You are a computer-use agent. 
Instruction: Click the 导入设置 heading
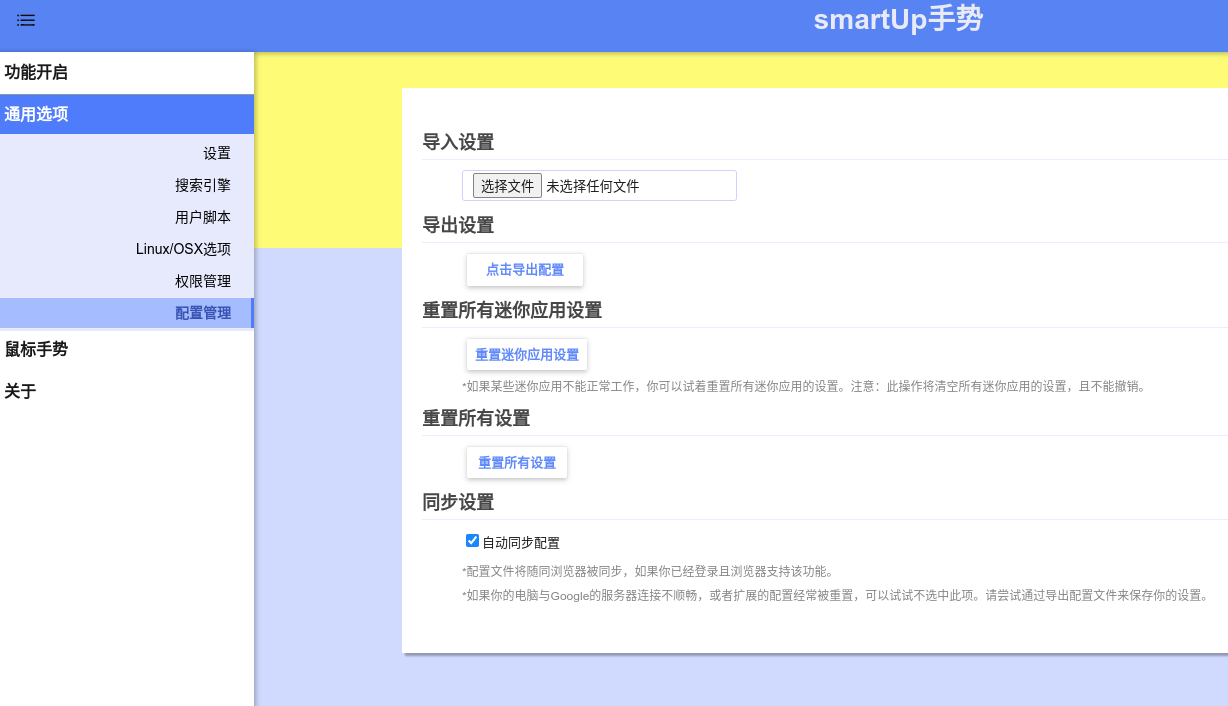pyautogui.click(x=458, y=142)
